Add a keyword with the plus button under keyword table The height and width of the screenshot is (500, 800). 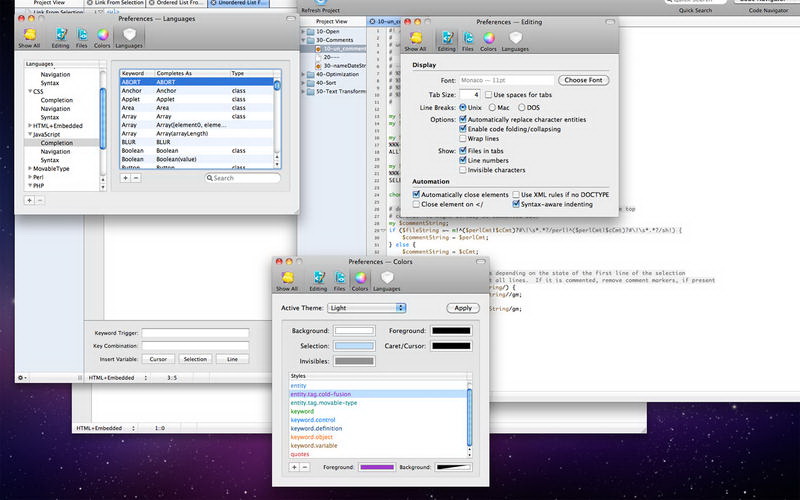(125, 177)
